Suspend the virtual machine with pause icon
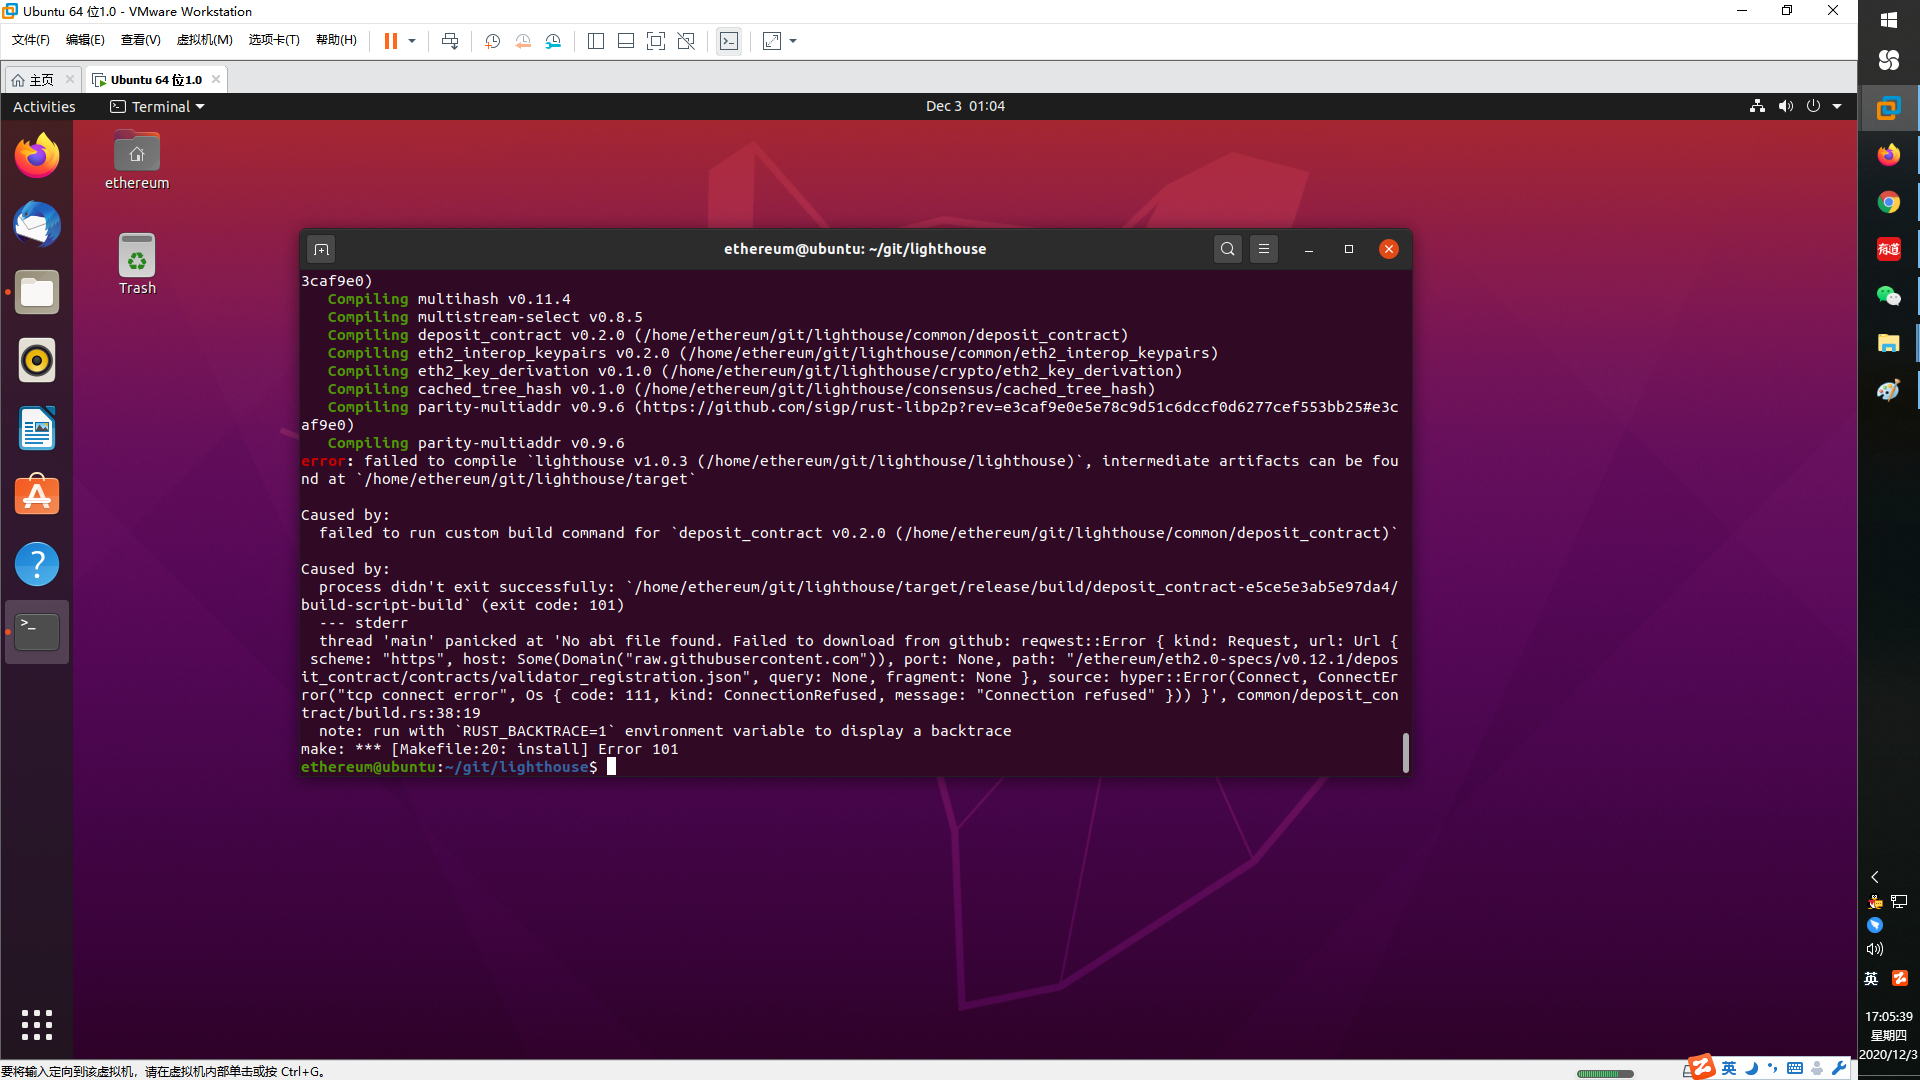Image resolution: width=1920 pixels, height=1080 pixels. [x=389, y=41]
